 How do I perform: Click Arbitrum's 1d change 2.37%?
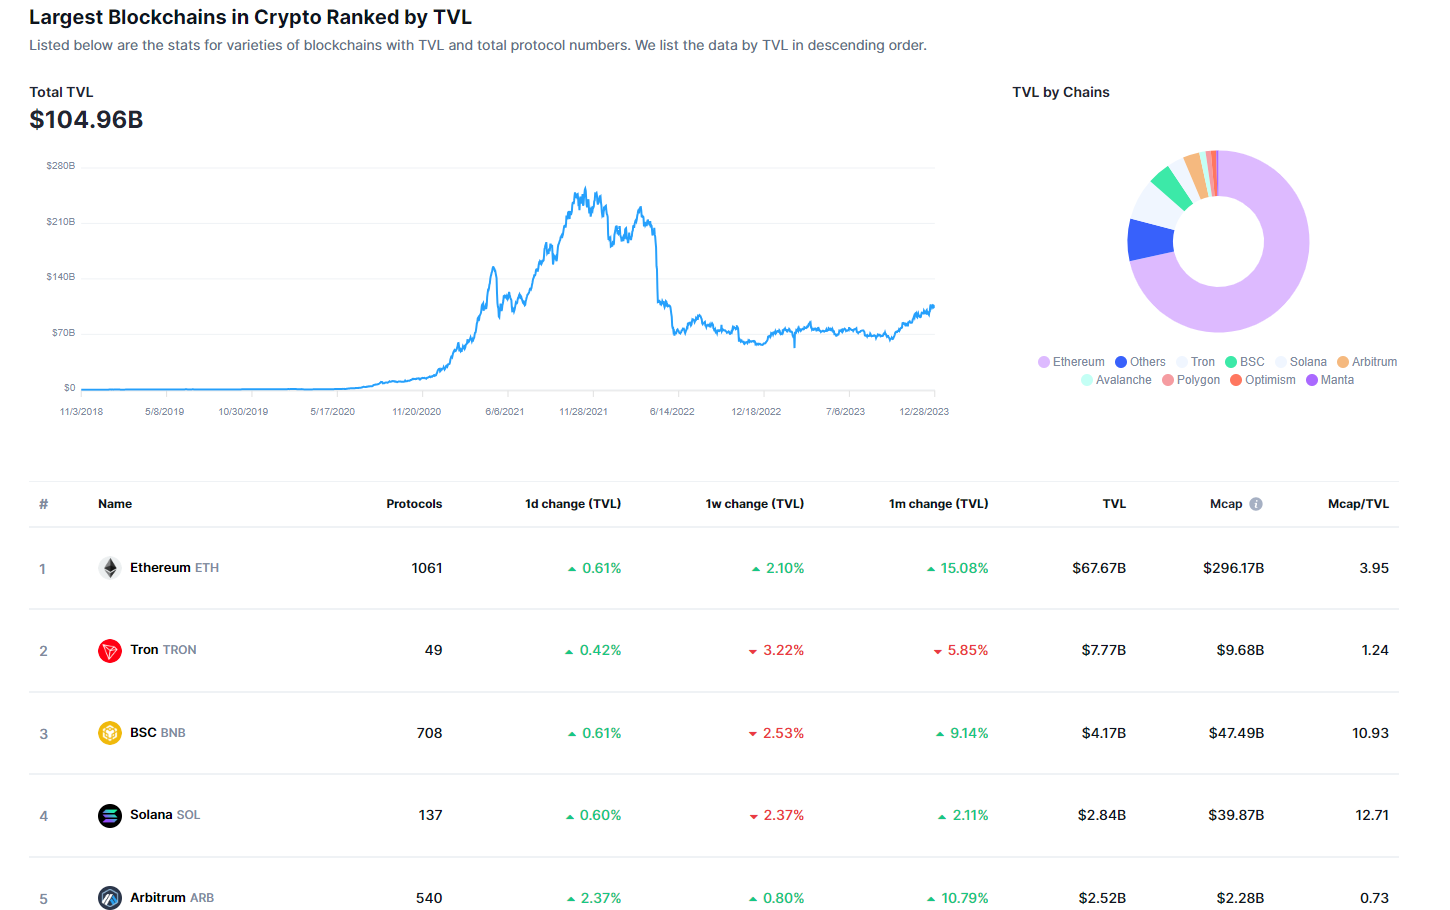(593, 898)
